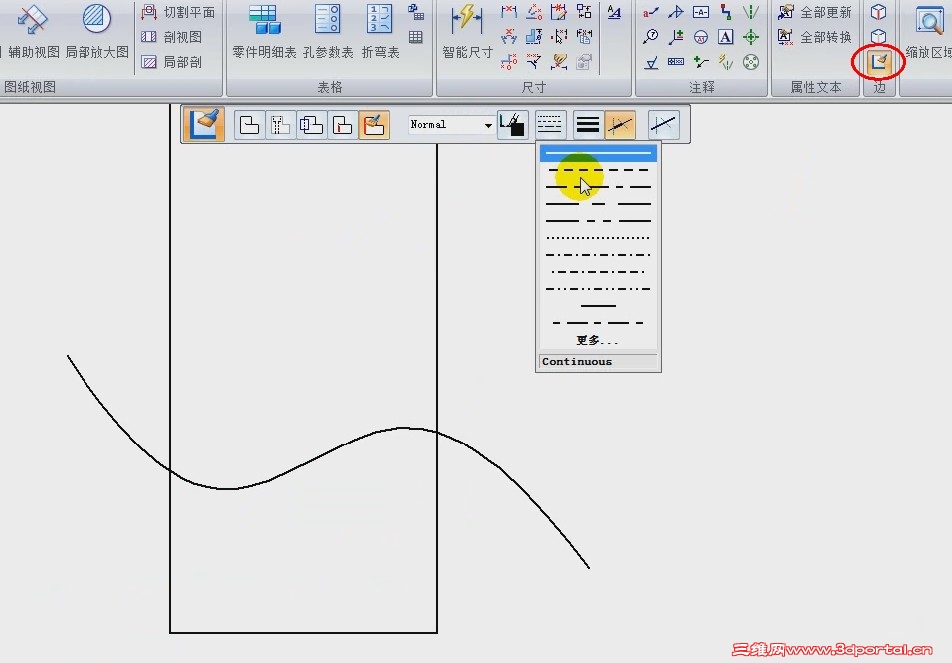The height and width of the screenshot is (663, 952).
Task: Choose the highlighted continuous line type
Action: point(598,152)
